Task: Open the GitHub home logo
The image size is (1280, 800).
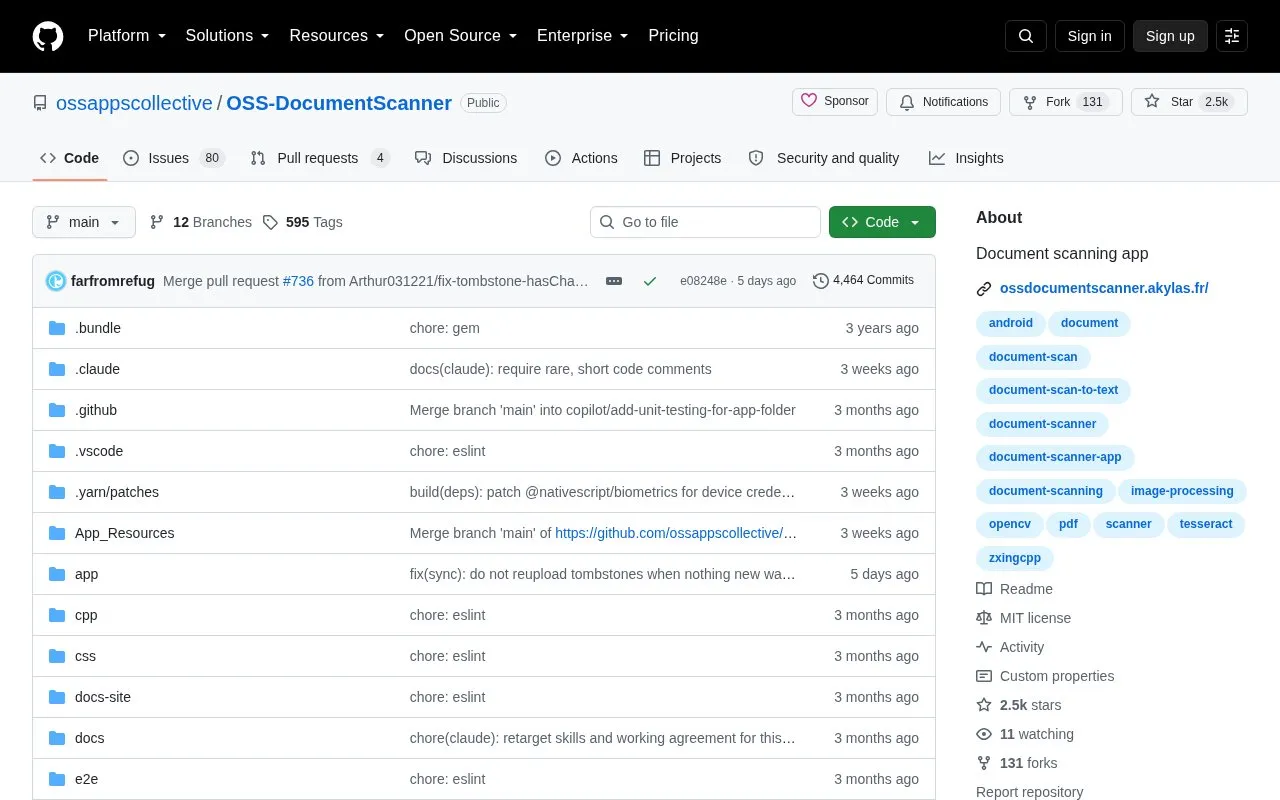Action: click(x=48, y=36)
